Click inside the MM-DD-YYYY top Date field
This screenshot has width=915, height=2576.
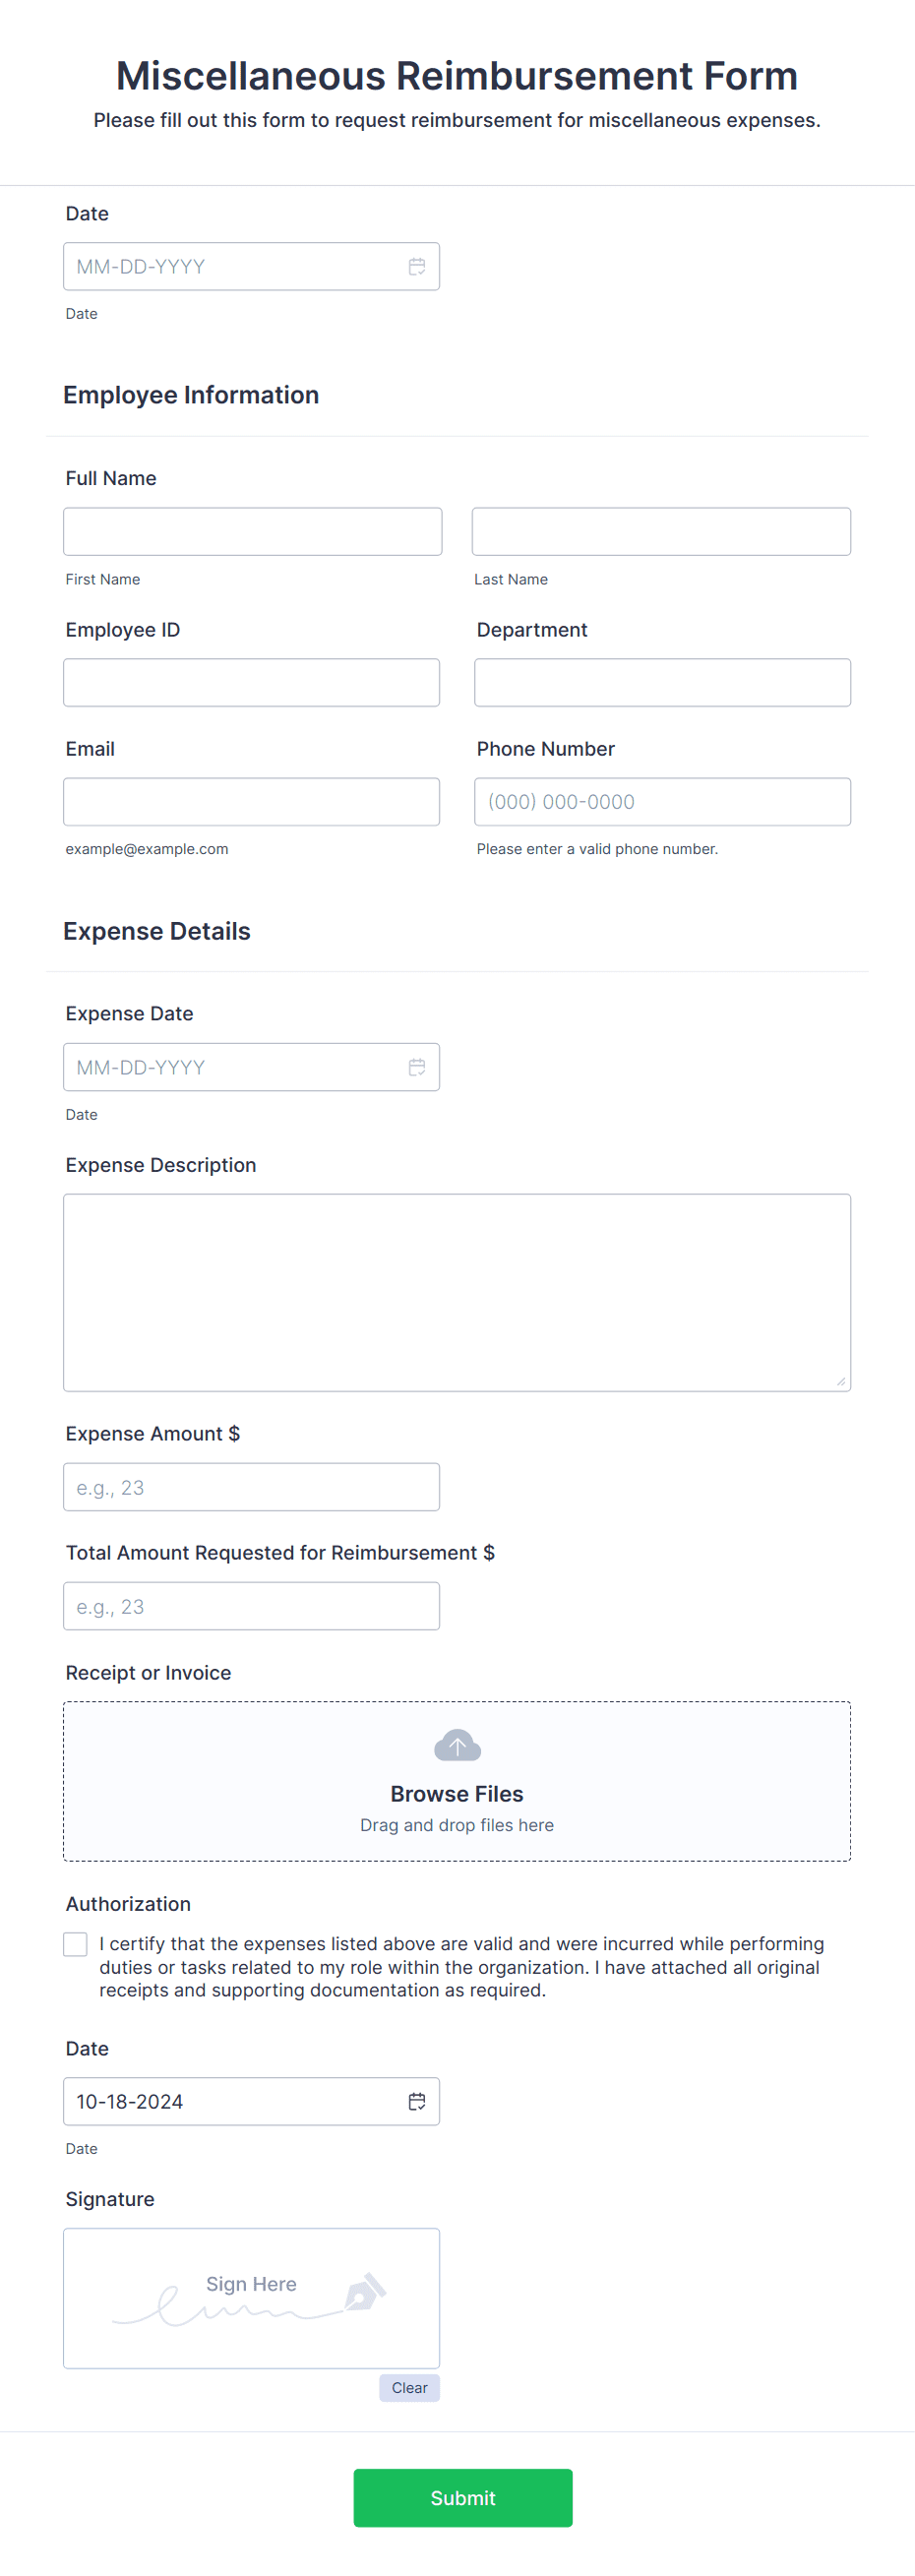coord(230,265)
